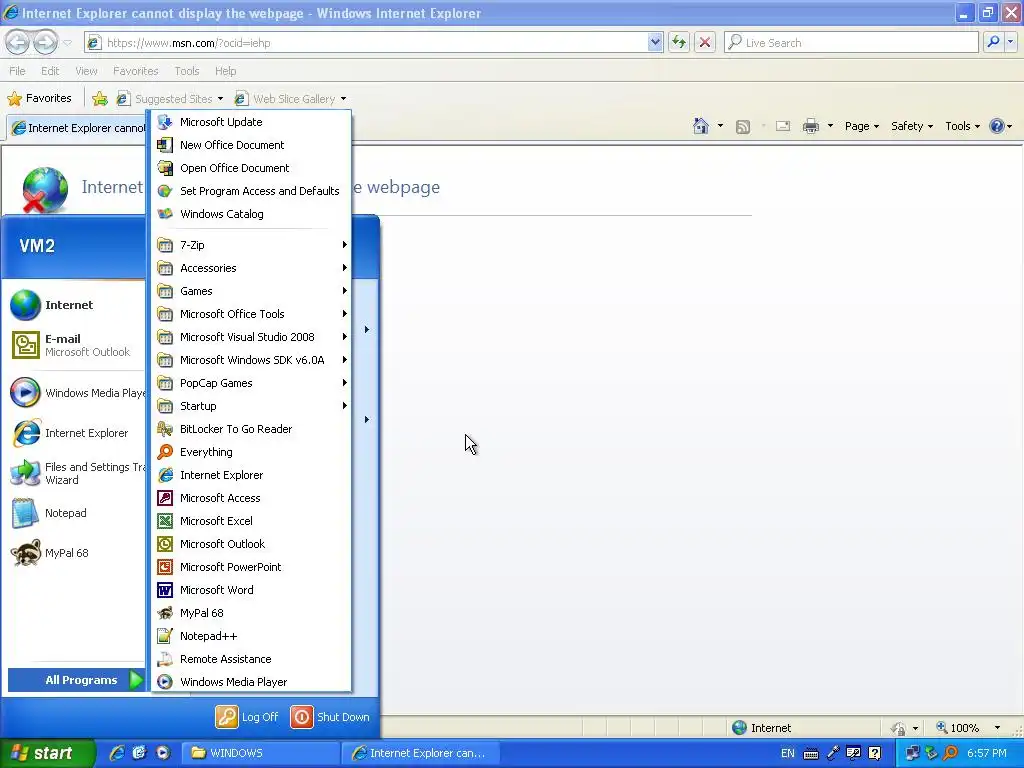
Task: Launch Microsoft Word
Action: point(251,590)
